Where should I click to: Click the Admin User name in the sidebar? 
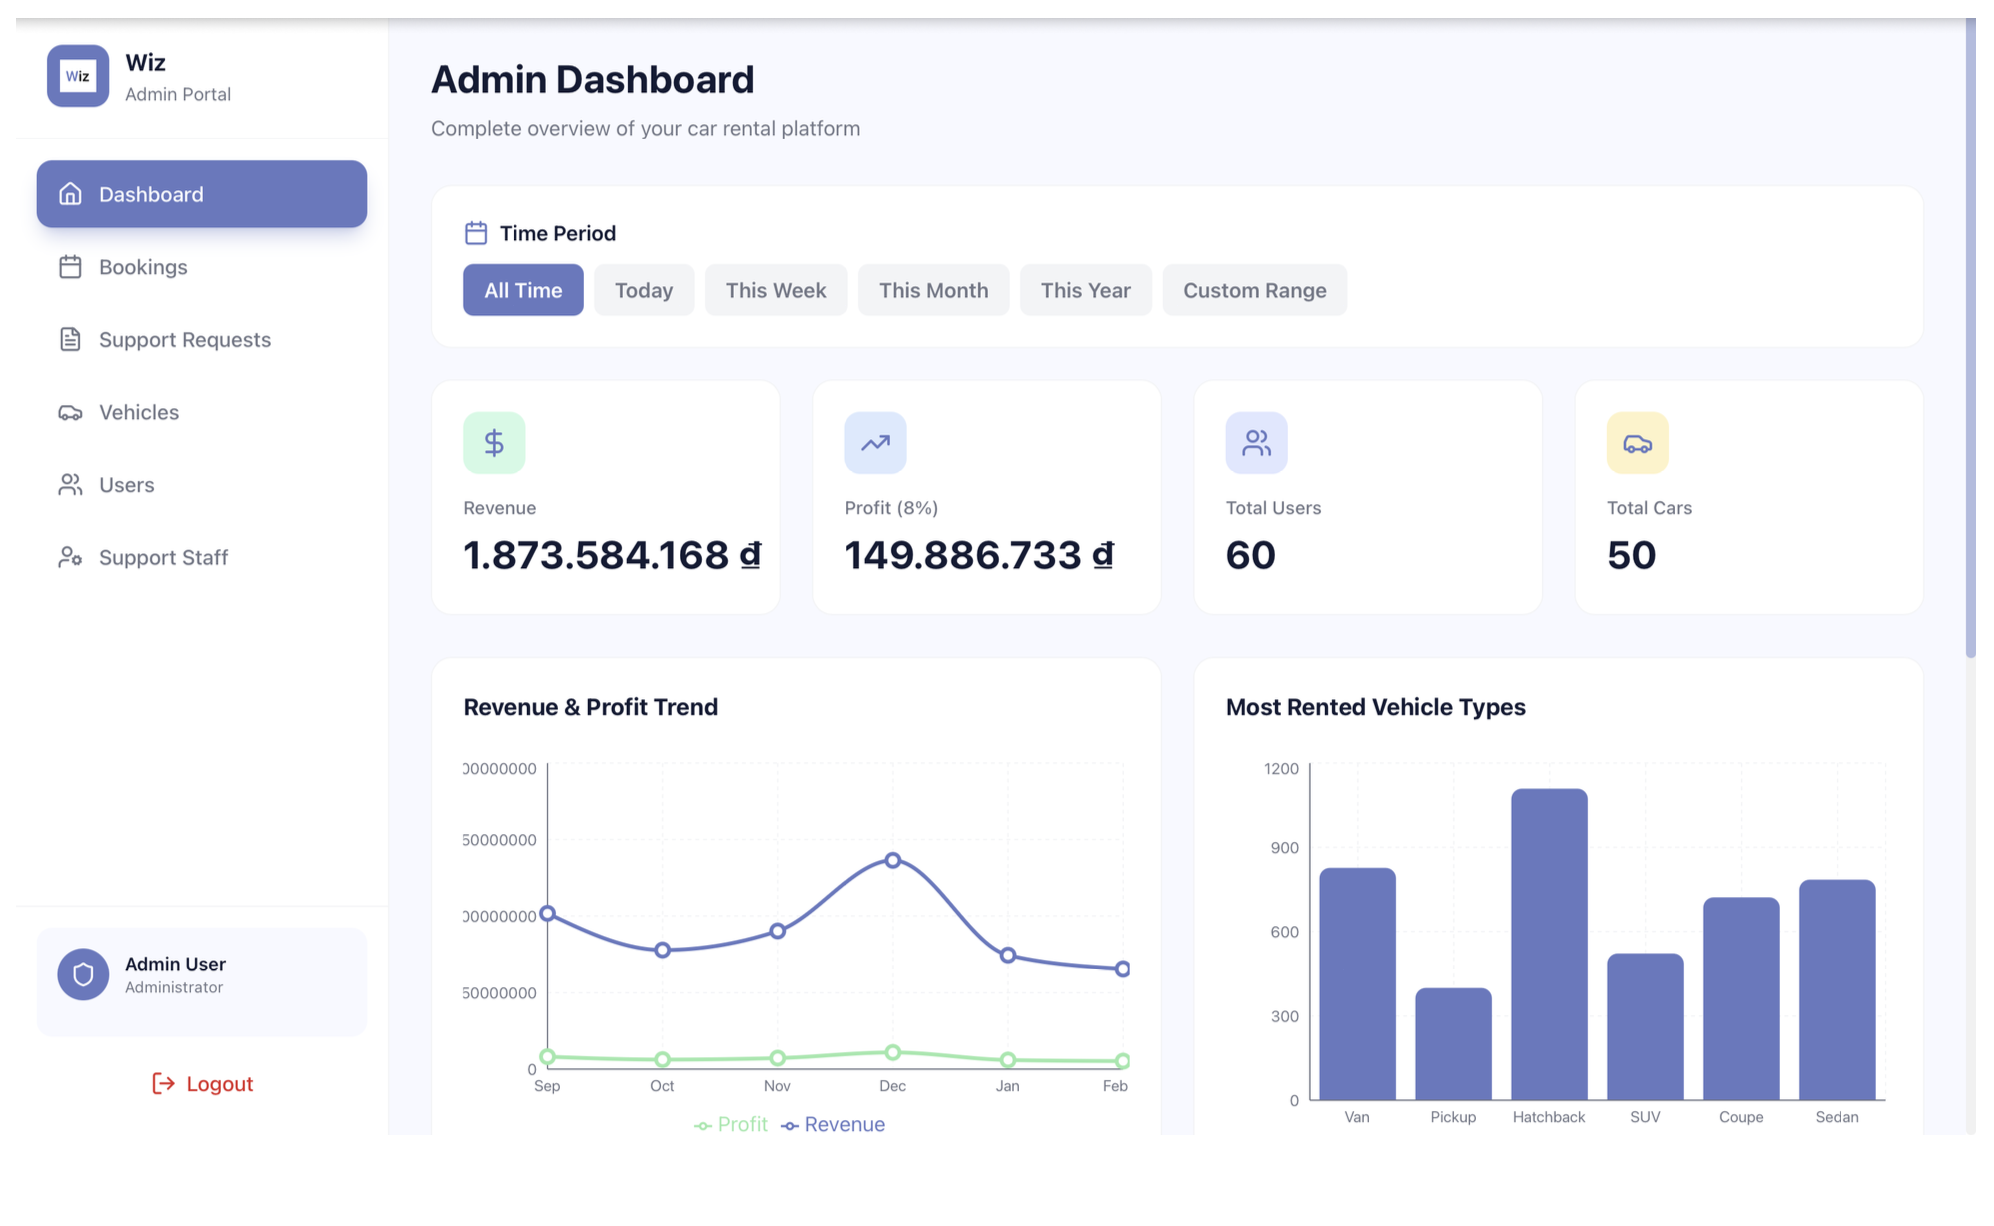click(x=175, y=964)
